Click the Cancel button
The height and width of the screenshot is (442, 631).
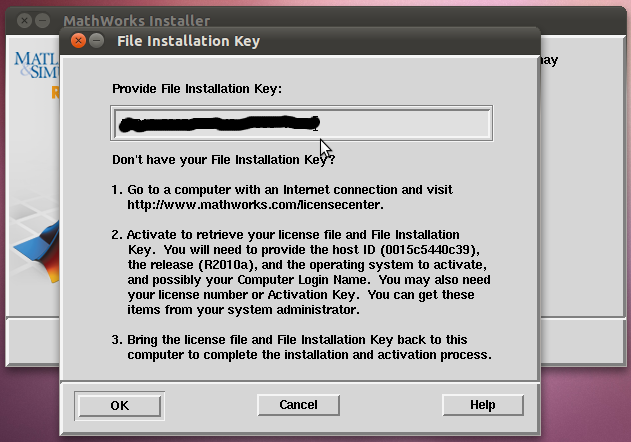(298, 405)
